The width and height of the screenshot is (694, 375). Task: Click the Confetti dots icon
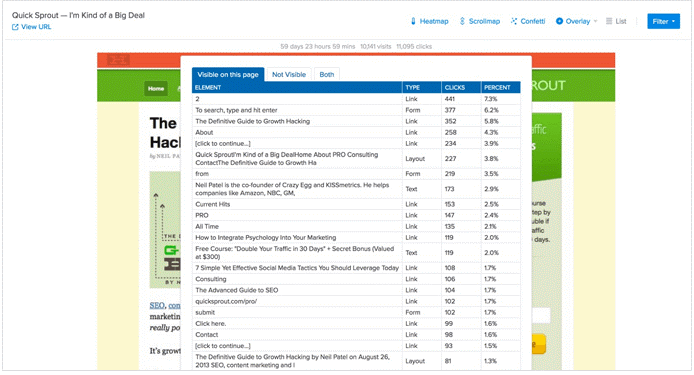pyautogui.click(x=514, y=21)
